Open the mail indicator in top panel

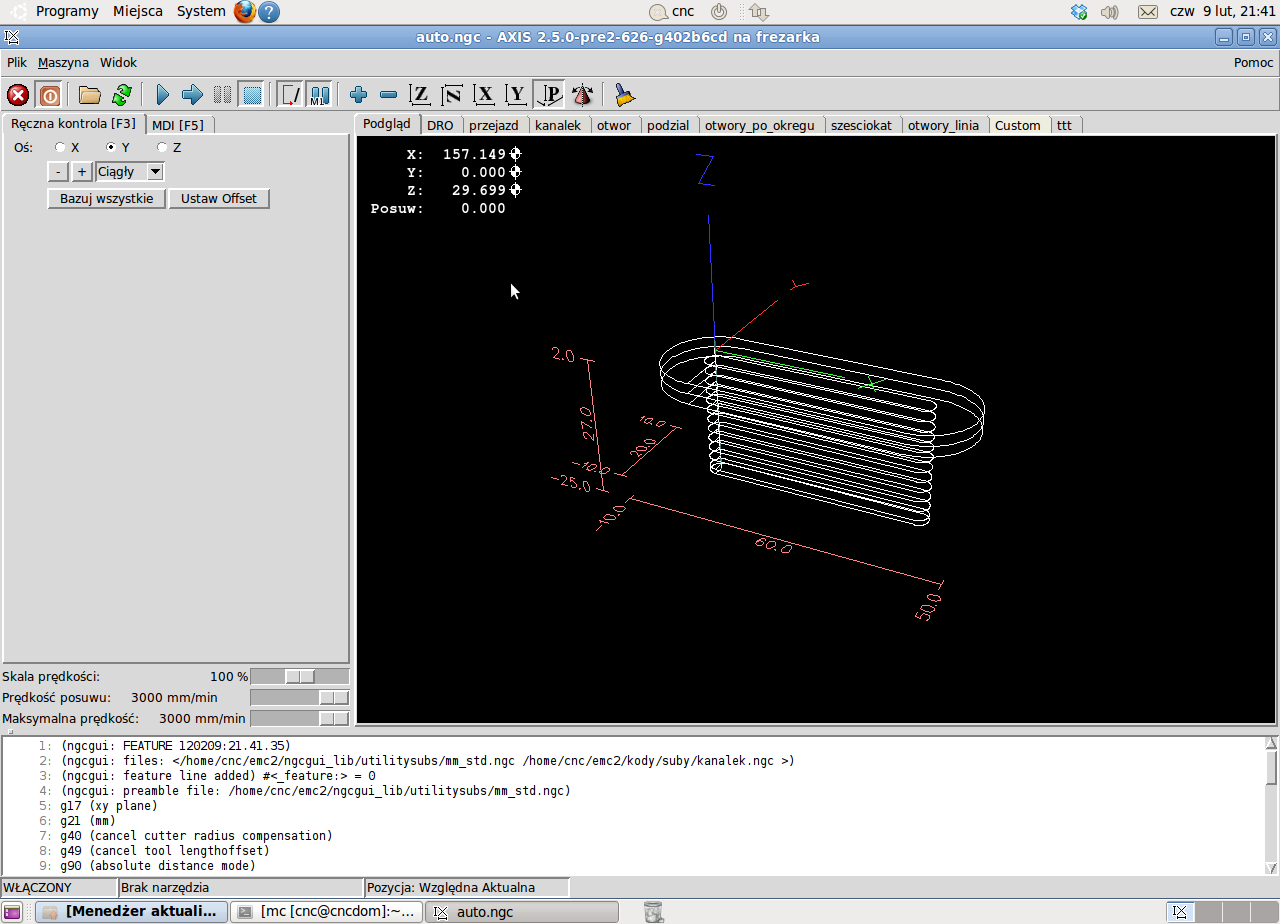pyautogui.click(x=1148, y=12)
